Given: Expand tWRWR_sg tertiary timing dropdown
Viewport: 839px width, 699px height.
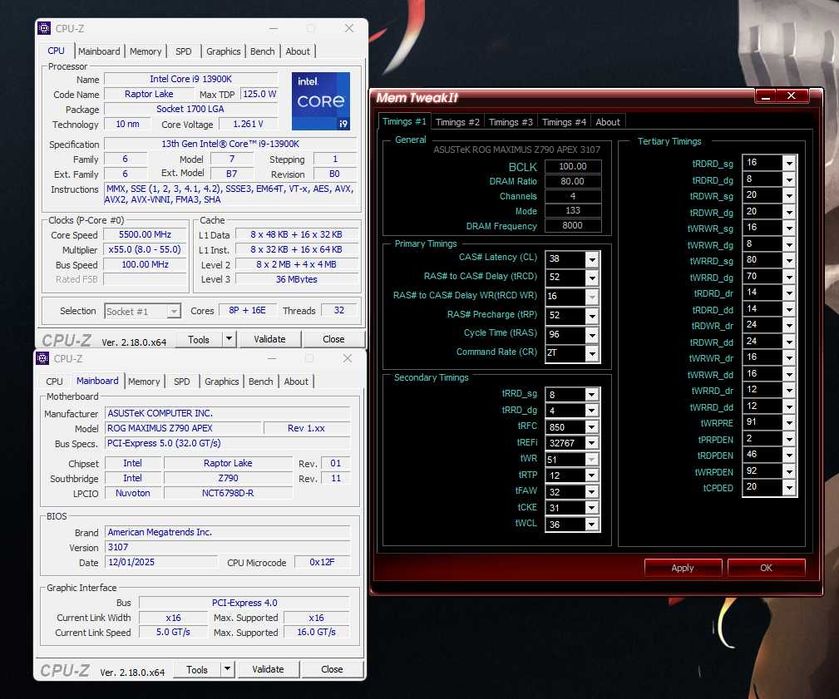Looking at the screenshot, I should click(x=789, y=228).
